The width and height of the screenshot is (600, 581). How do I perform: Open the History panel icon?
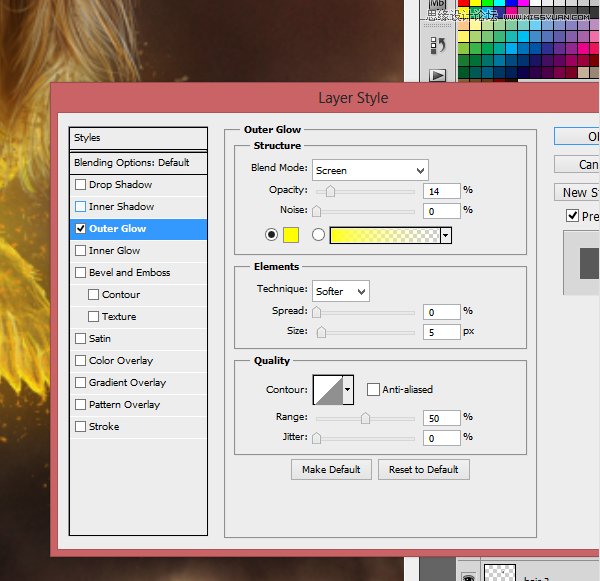pos(437,45)
